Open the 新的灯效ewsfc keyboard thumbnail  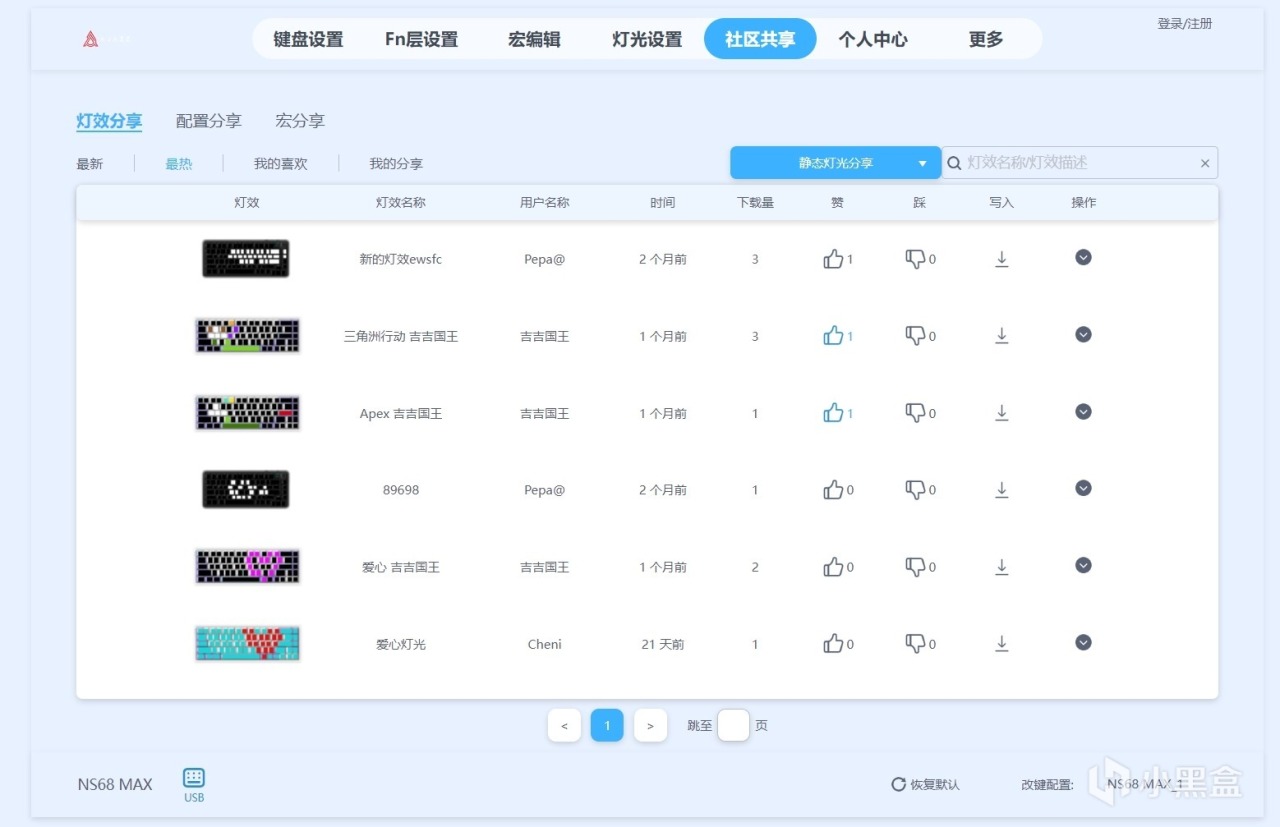(246, 259)
